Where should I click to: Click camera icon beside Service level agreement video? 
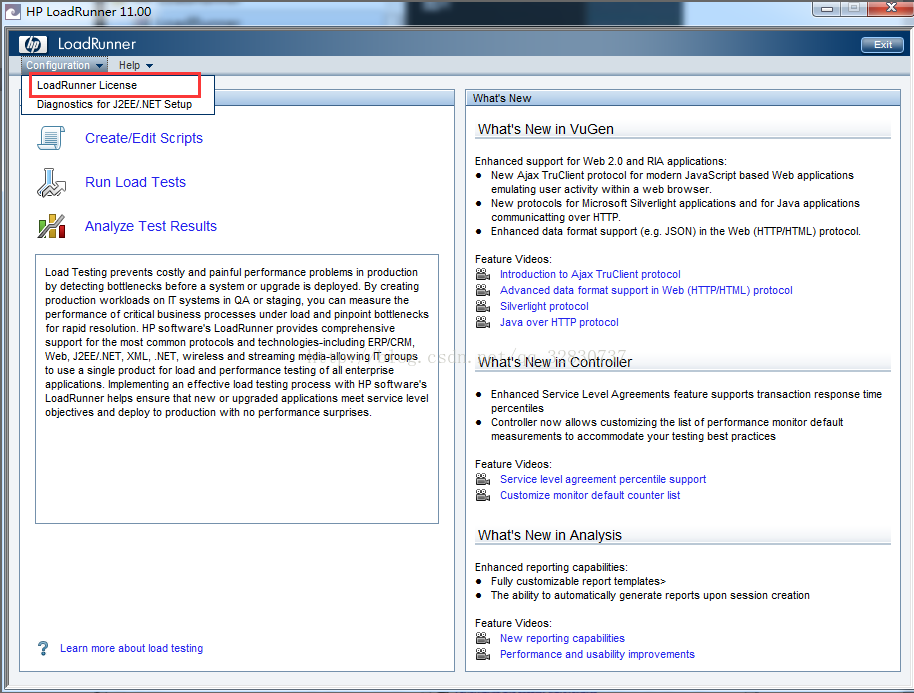point(483,479)
